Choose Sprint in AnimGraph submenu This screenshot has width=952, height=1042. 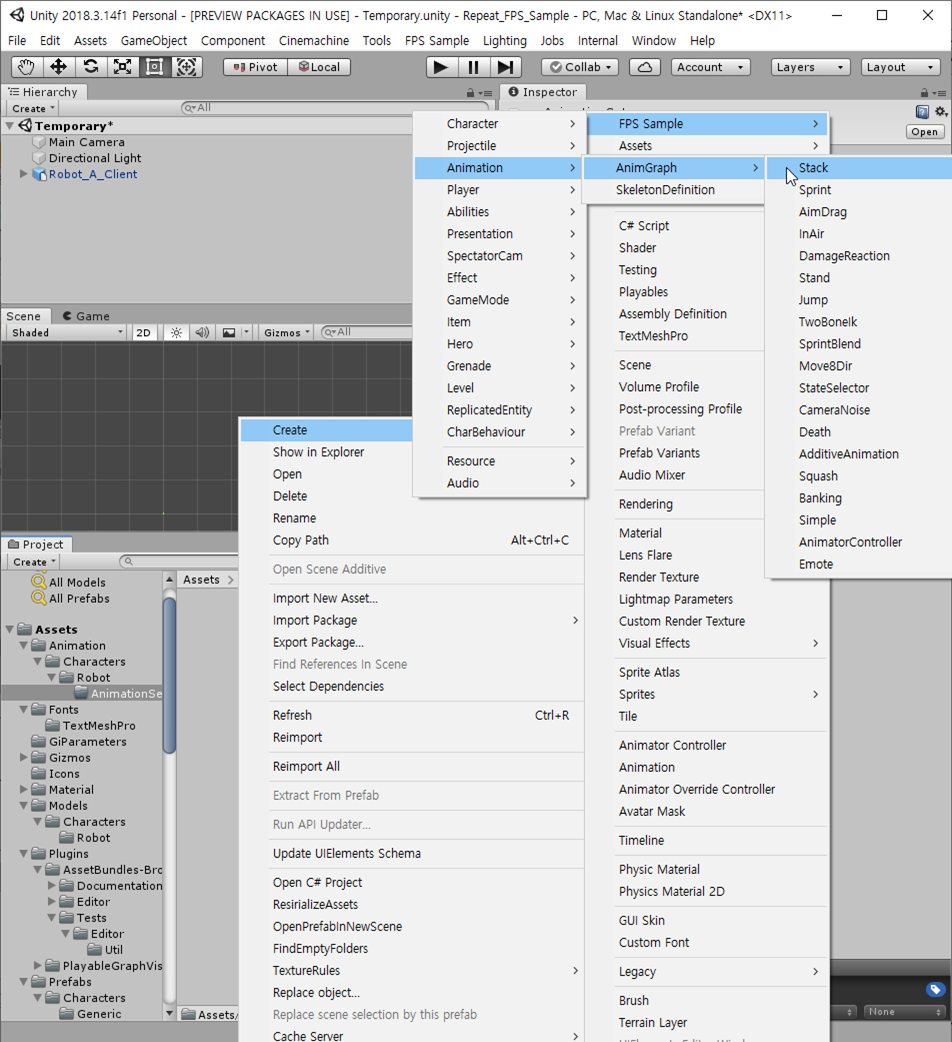pos(858,189)
